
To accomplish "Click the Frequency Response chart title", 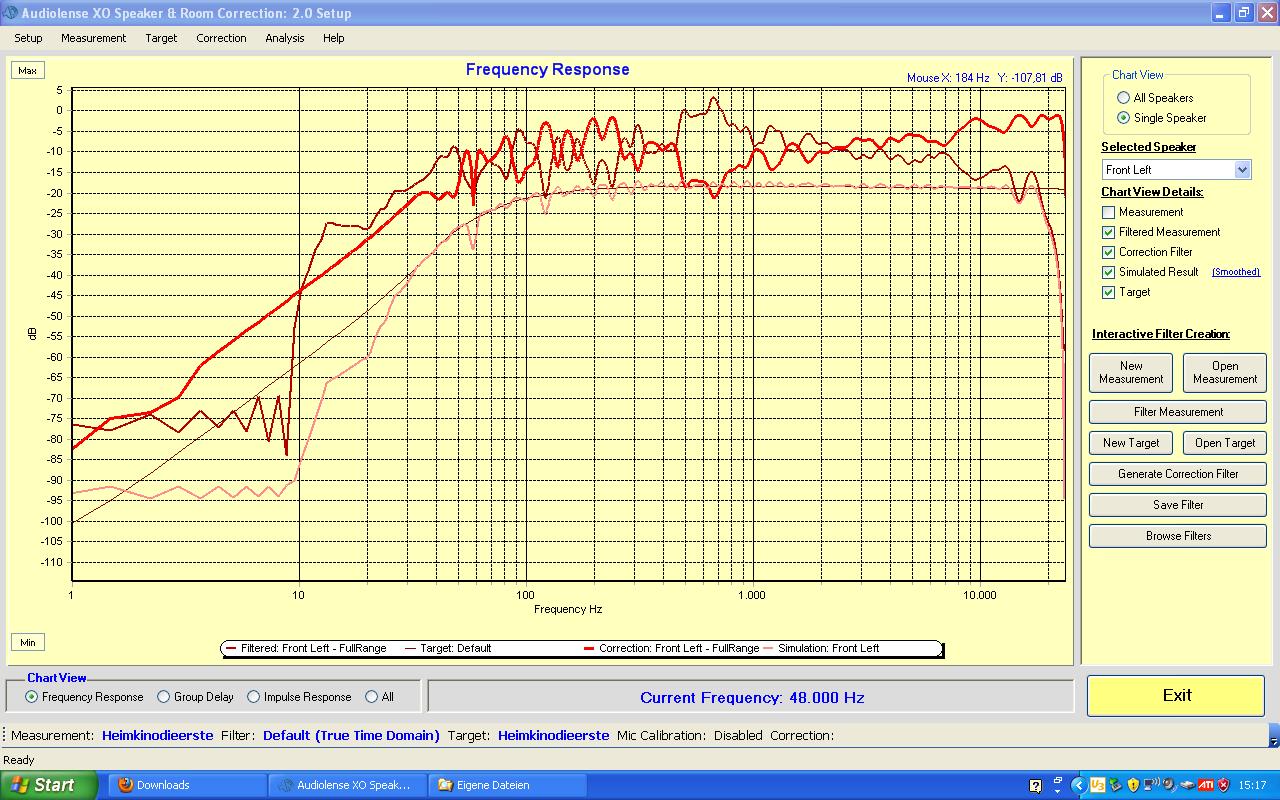I will pos(547,69).
